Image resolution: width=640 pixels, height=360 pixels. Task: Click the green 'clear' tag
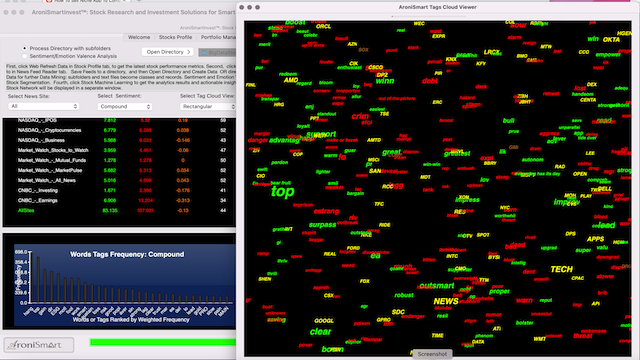click(x=320, y=332)
